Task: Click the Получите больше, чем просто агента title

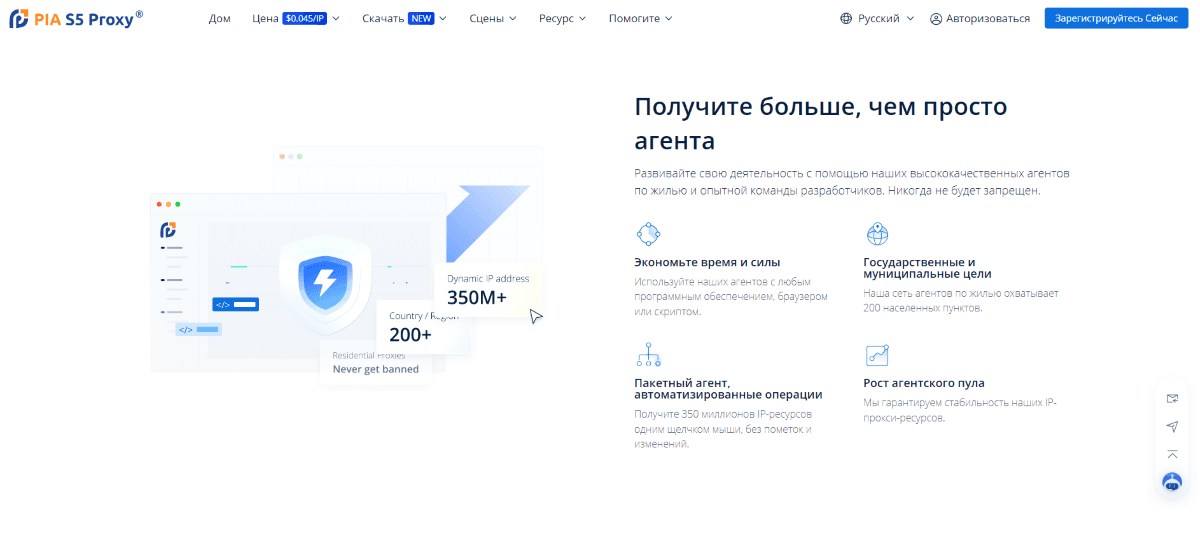Action: coord(821,122)
